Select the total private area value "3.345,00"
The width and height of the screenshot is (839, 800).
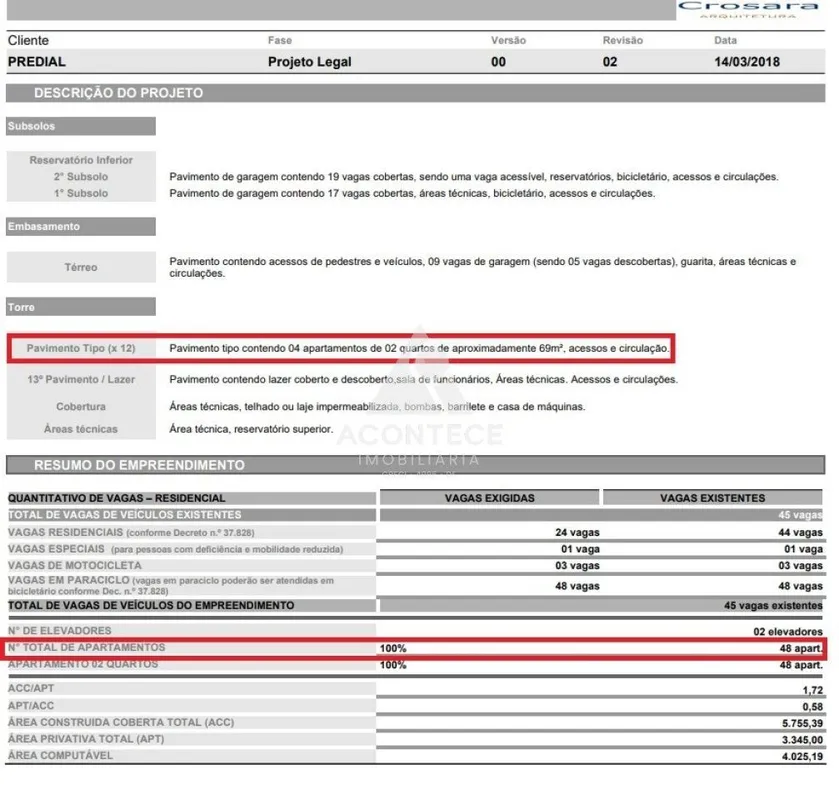pos(802,740)
